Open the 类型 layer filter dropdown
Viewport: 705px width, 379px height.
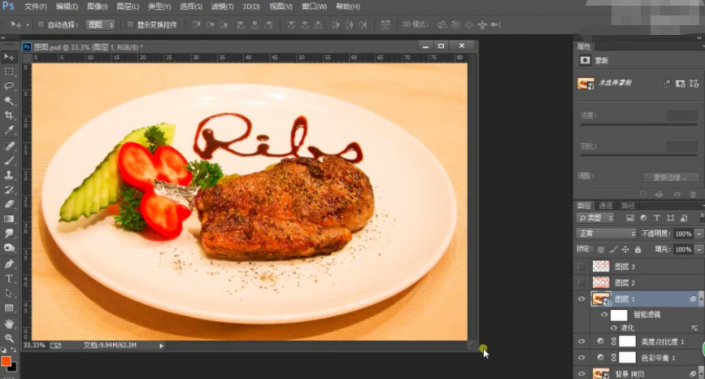(x=595, y=218)
